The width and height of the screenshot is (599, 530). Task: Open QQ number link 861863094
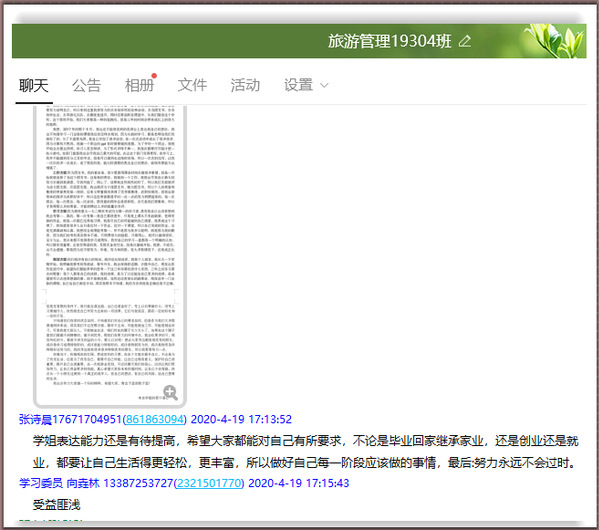pyautogui.click(x=155, y=419)
